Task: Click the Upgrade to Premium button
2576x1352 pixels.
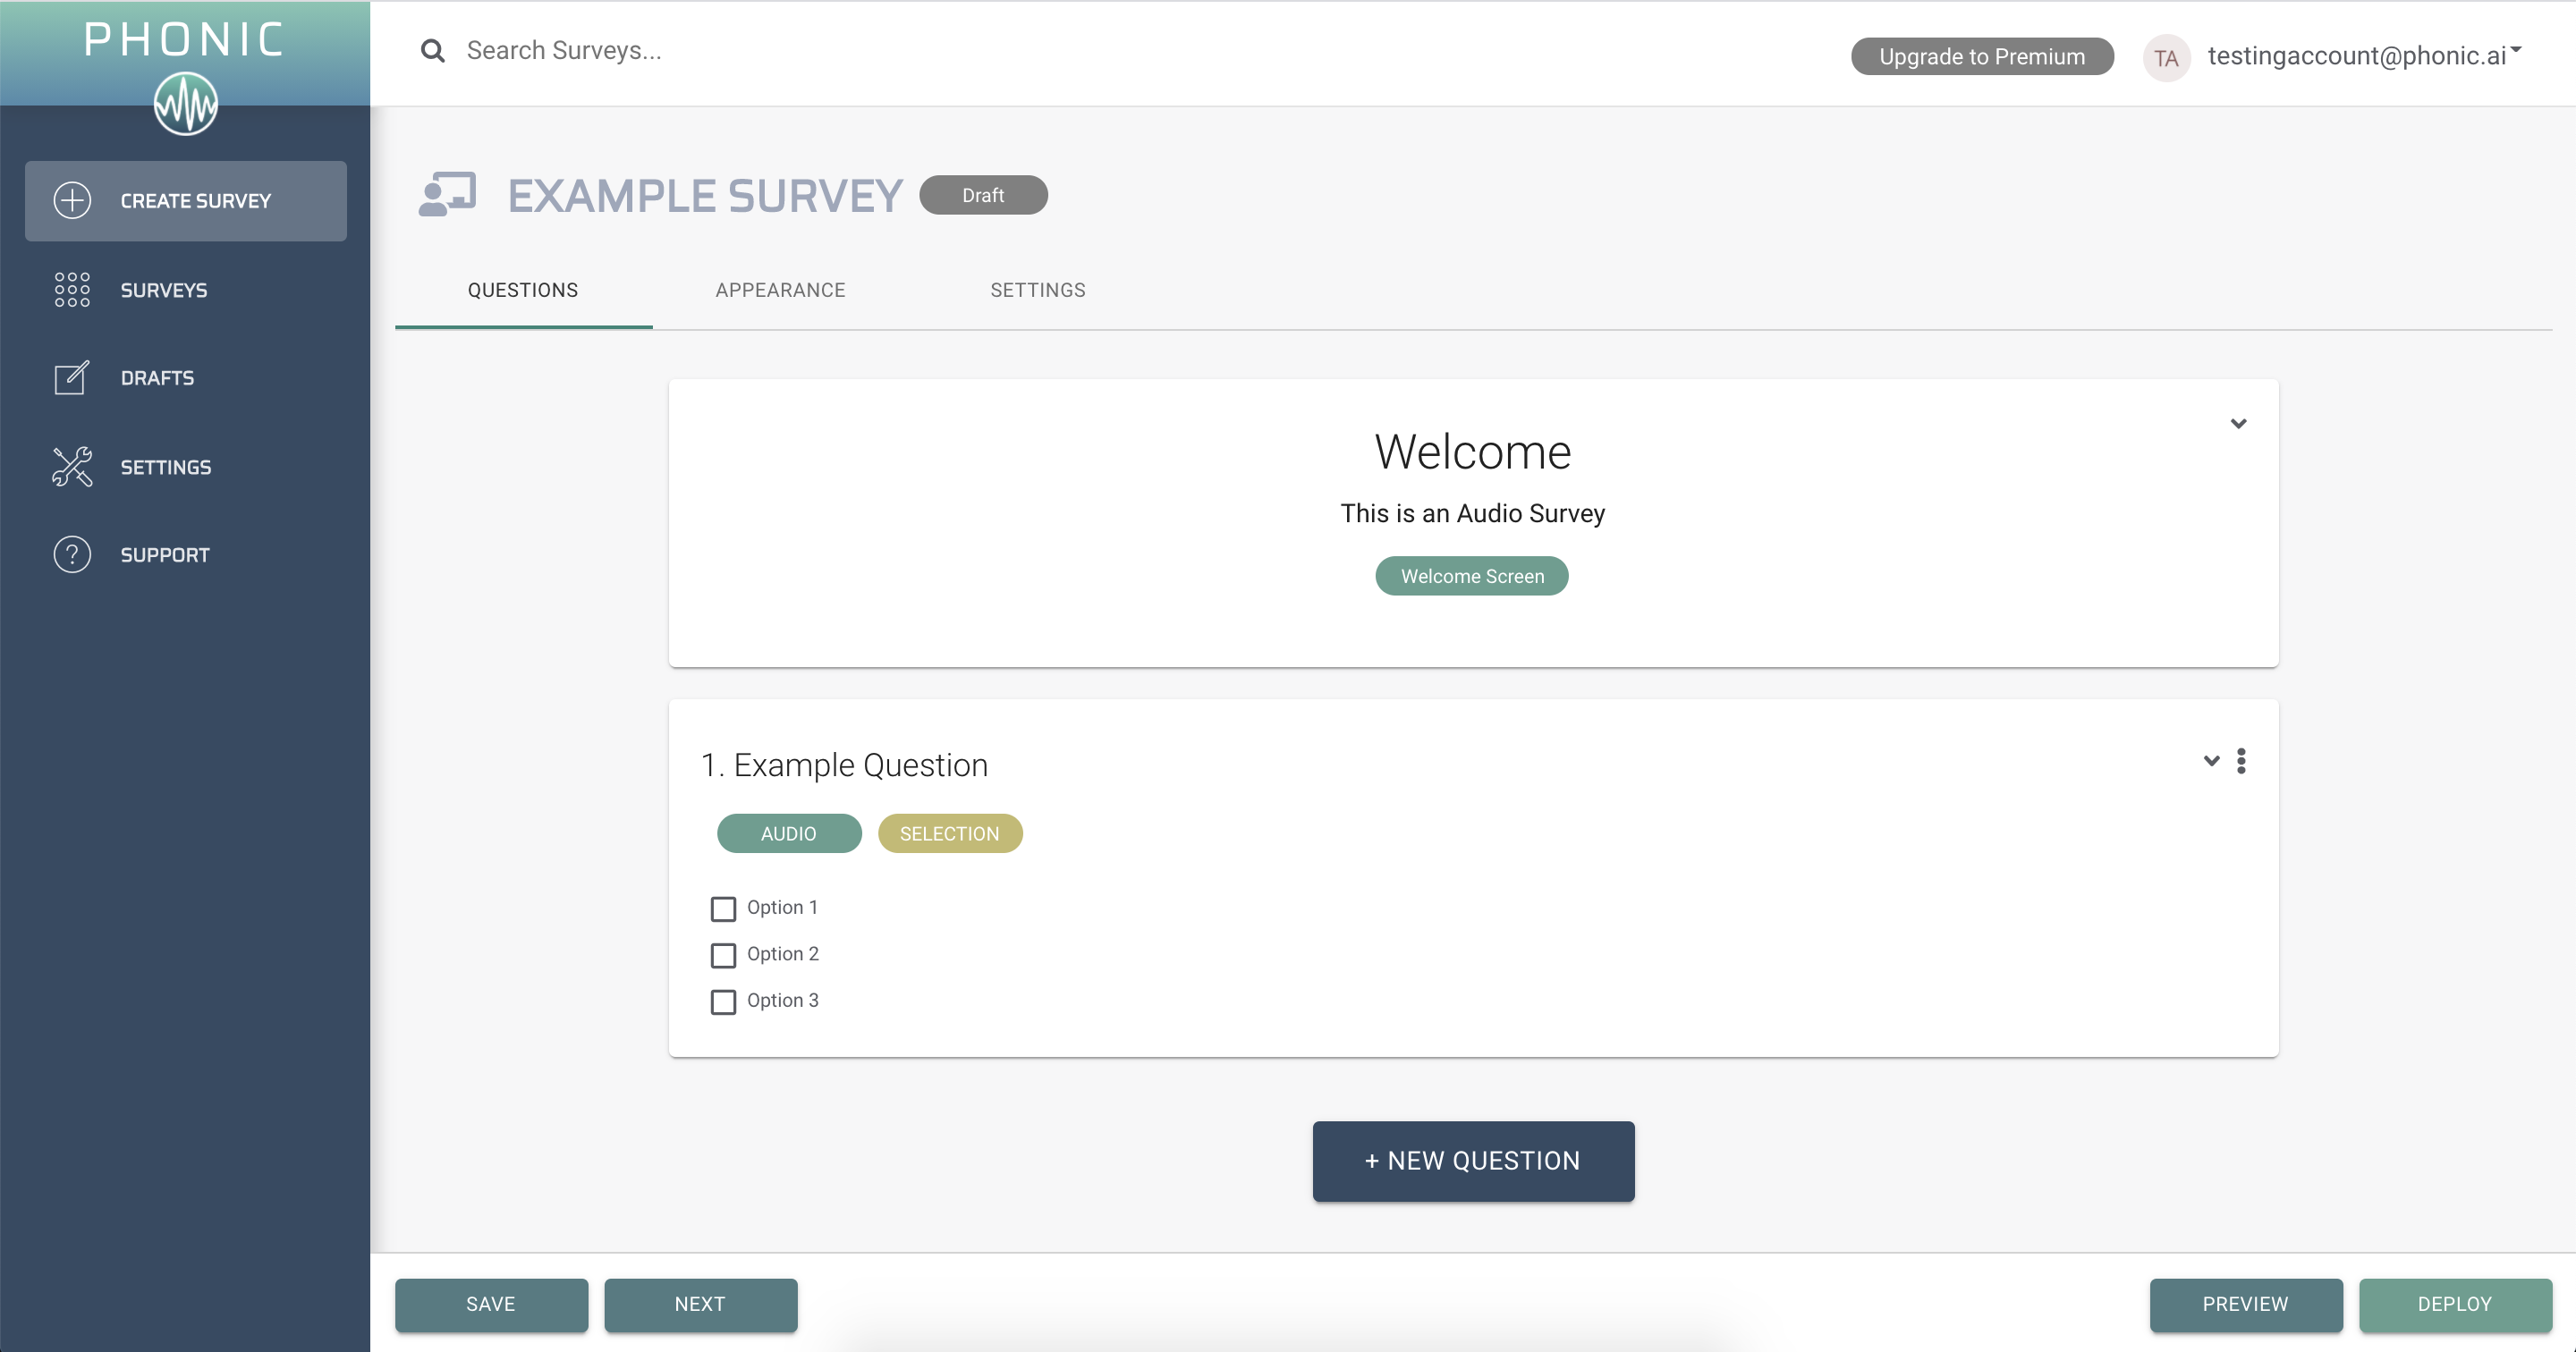Action: [x=1982, y=56]
